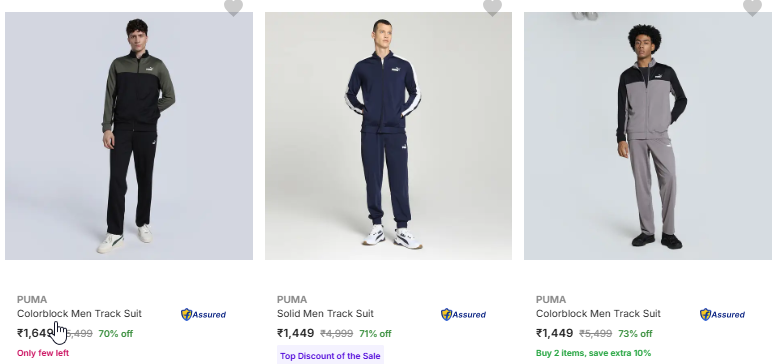Open grey and black track suit image
774x364 pixels.
pyautogui.click(x=648, y=136)
